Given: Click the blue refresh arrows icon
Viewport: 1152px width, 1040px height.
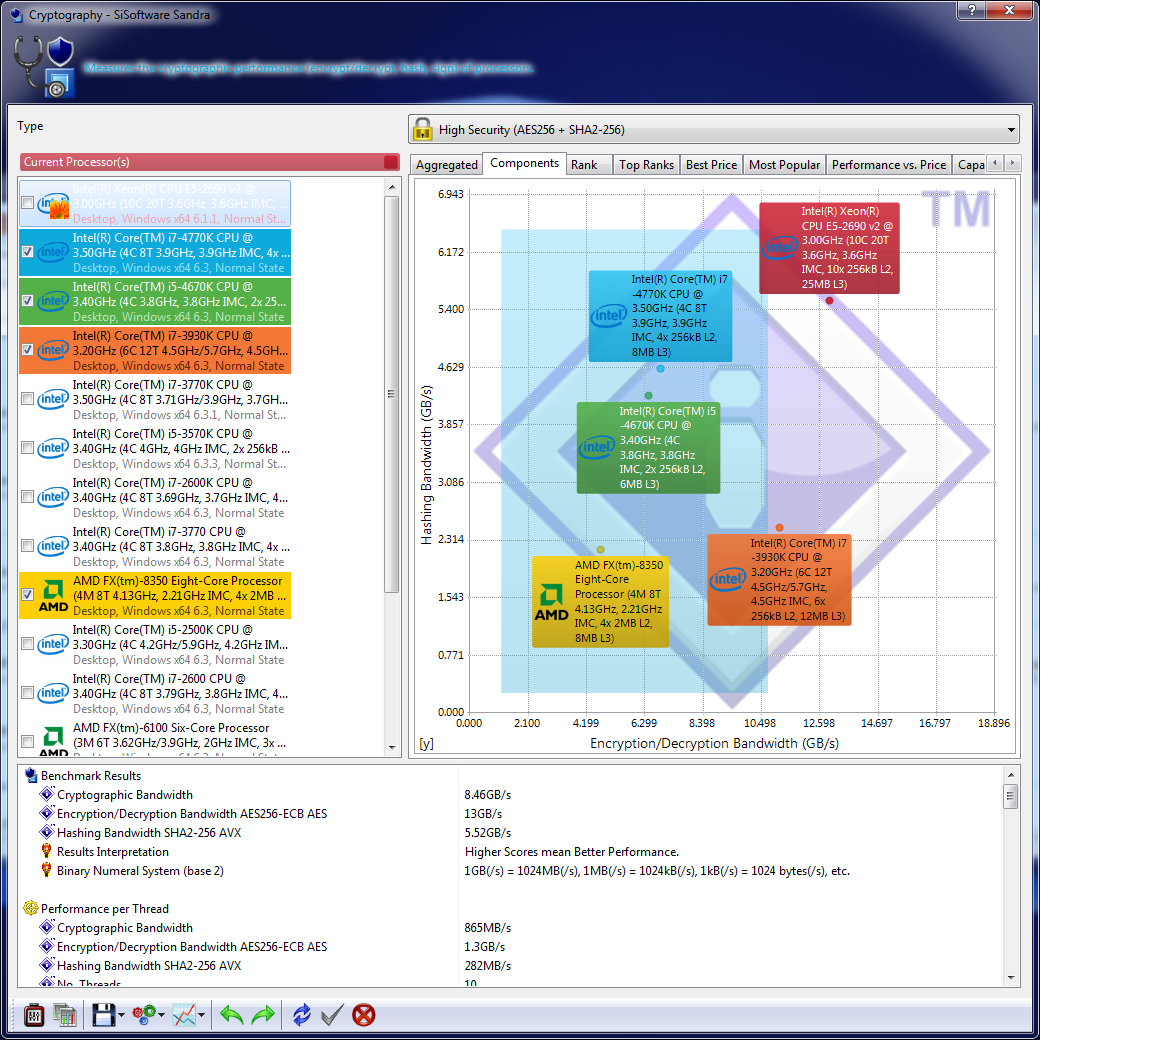Looking at the screenshot, I should [301, 1015].
